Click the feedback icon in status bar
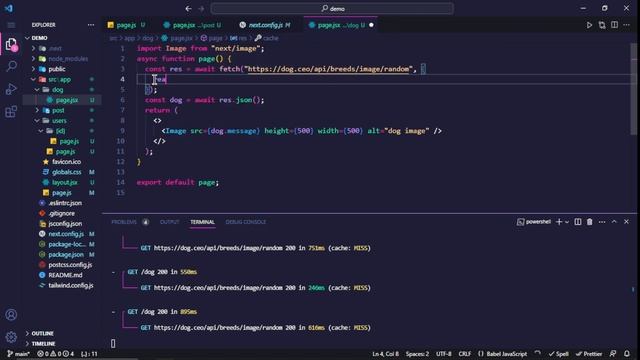 click(x=613, y=353)
